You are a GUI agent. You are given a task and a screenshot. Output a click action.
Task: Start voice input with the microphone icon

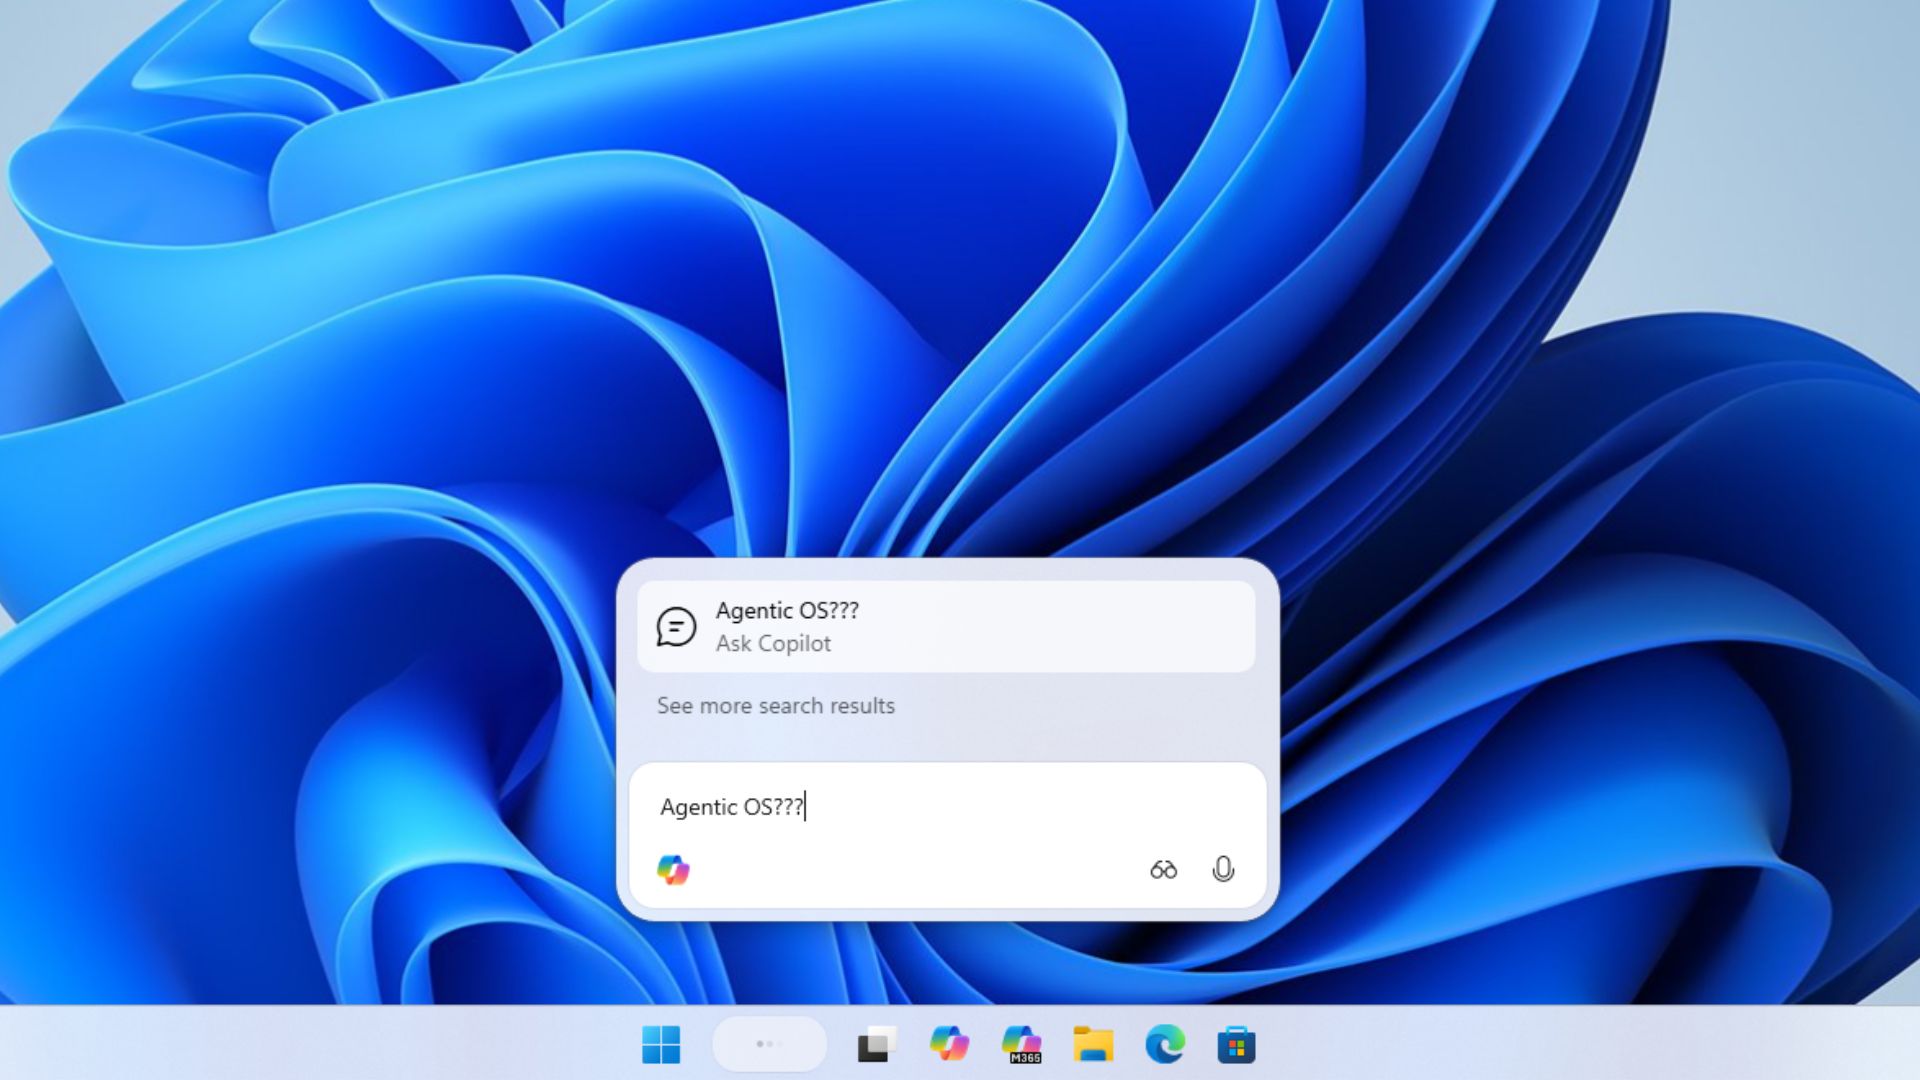[x=1222, y=869]
